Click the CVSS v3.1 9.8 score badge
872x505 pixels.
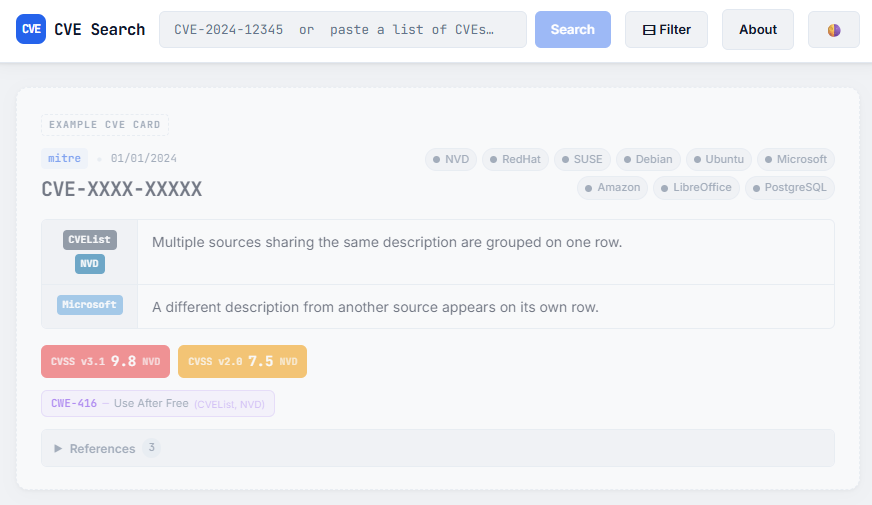point(106,362)
